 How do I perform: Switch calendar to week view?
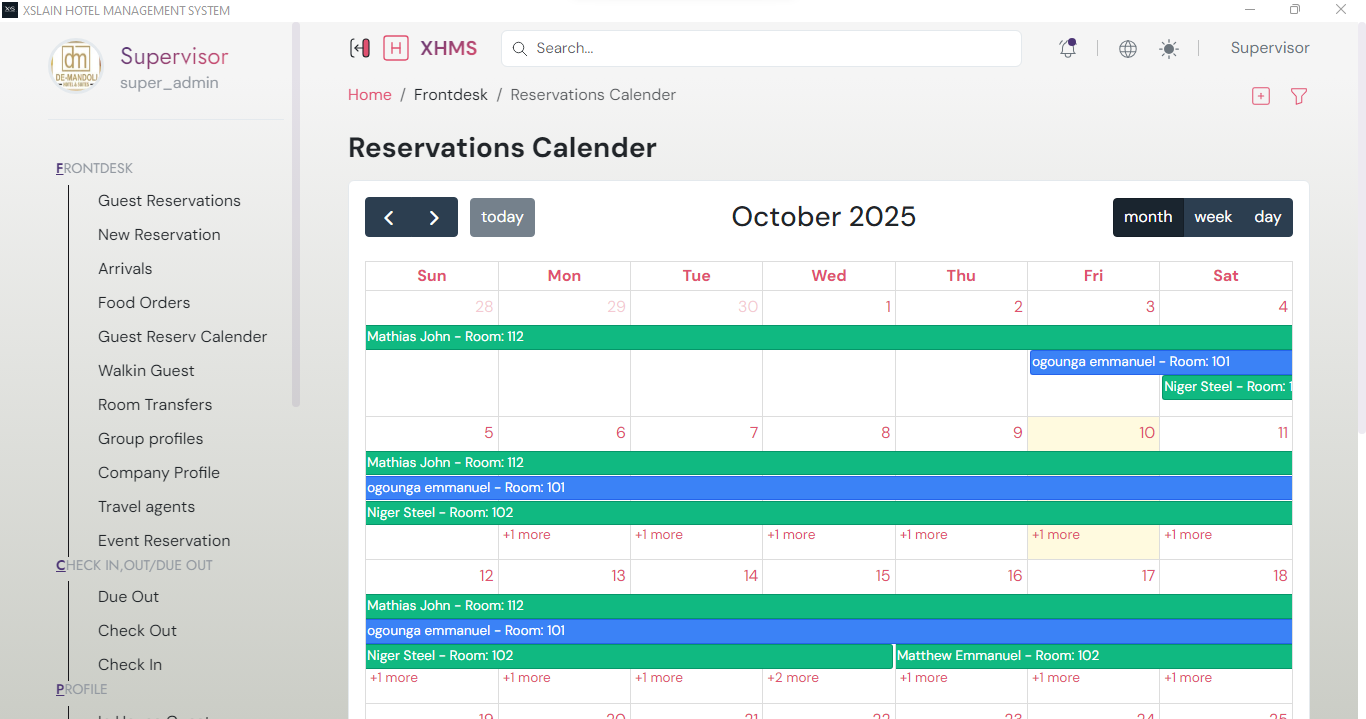click(x=1213, y=217)
